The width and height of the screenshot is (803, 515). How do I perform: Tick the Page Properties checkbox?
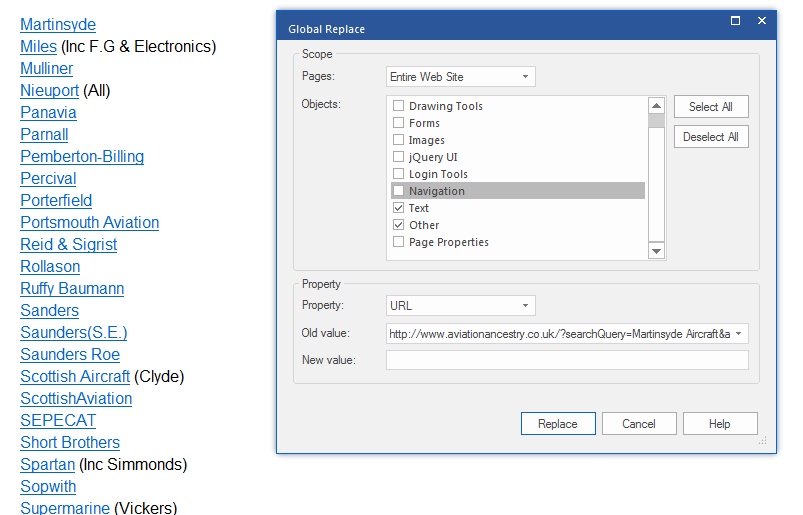pos(398,242)
